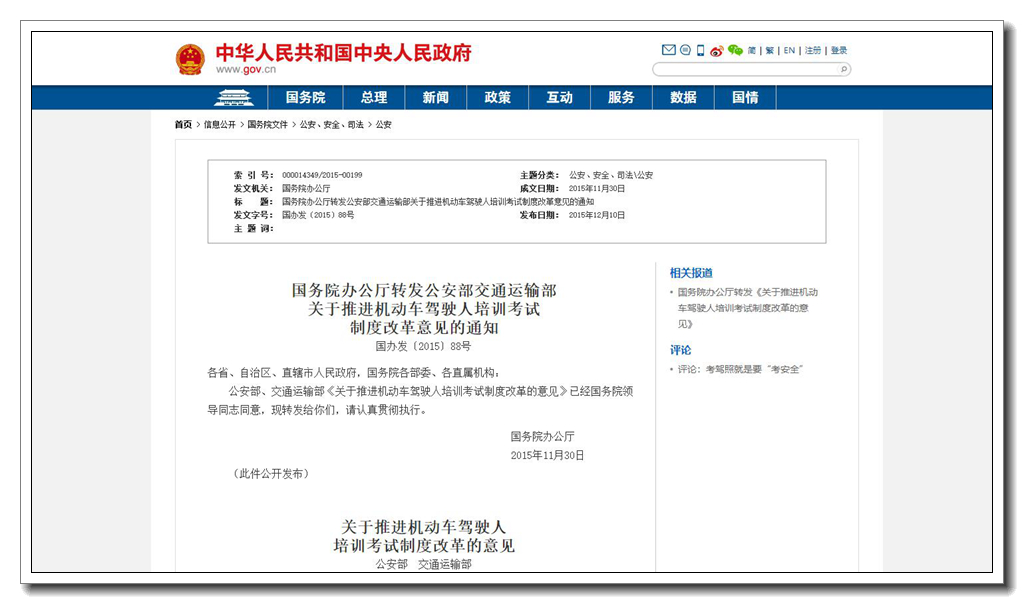Click the RSS feed icon
Image resolution: width=1024 pixels, height=604 pixels.
coord(685,48)
